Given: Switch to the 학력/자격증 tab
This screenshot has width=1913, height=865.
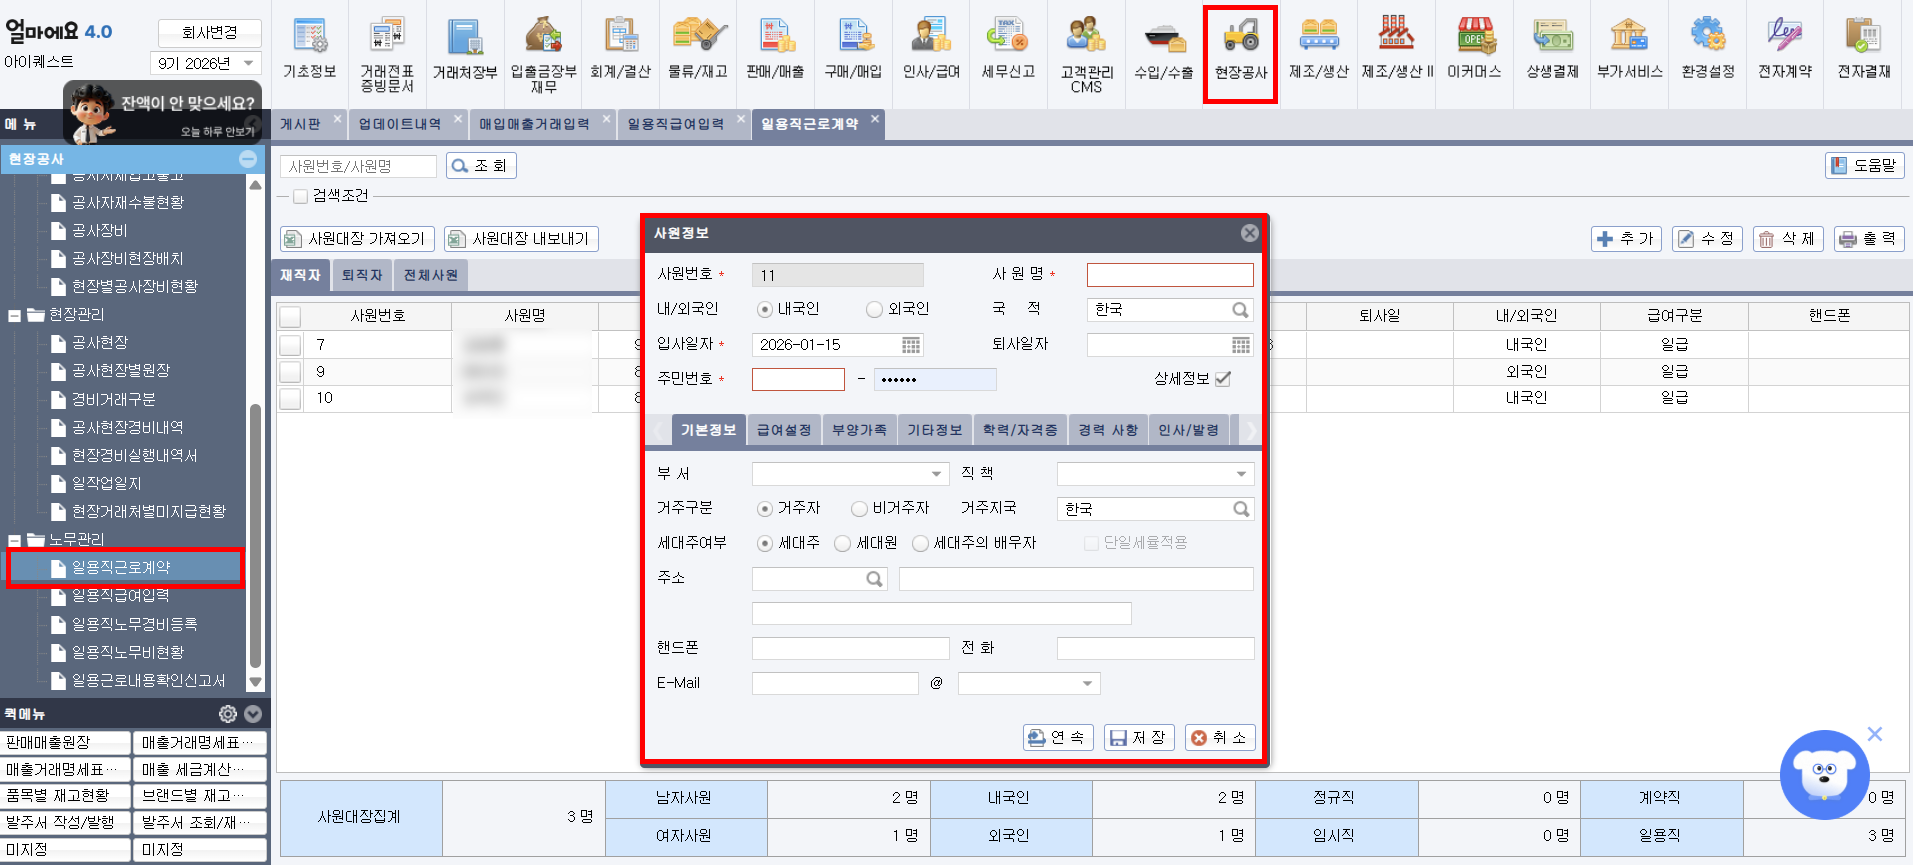Looking at the screenshot, I should pos(1020,430).
